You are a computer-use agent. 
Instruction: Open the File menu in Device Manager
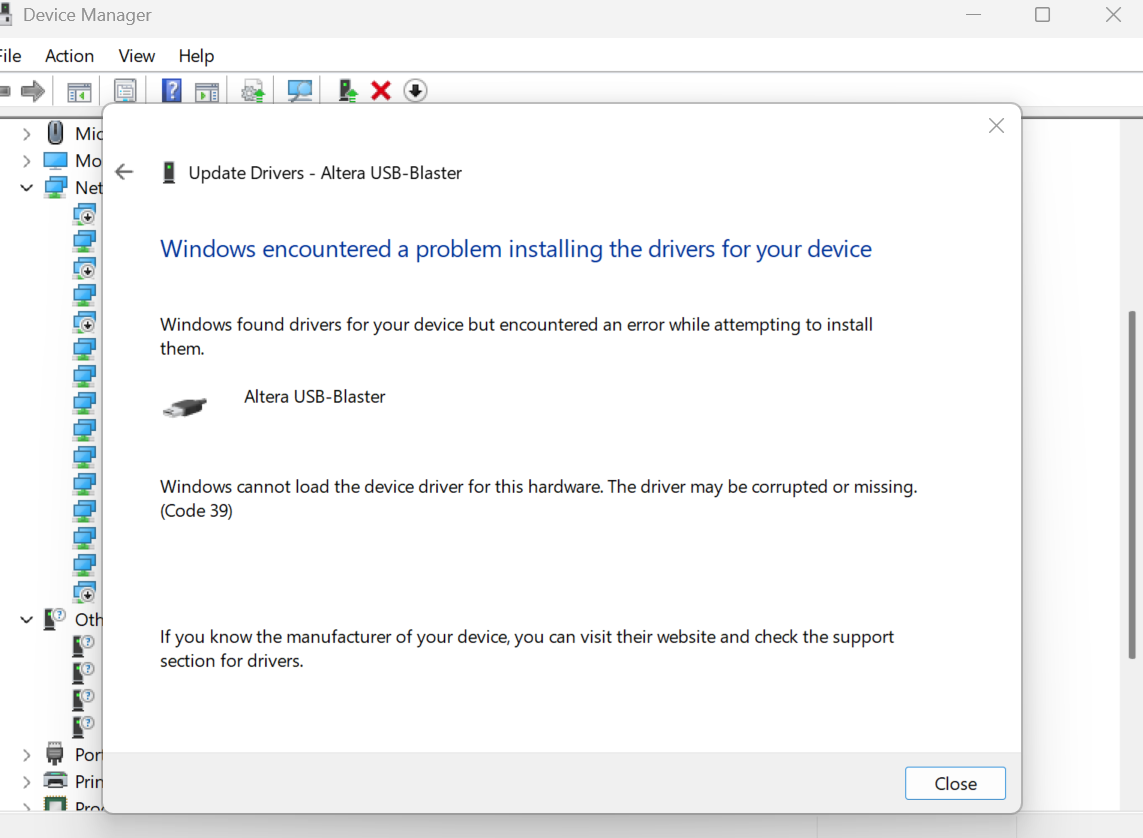coord(9,56)
